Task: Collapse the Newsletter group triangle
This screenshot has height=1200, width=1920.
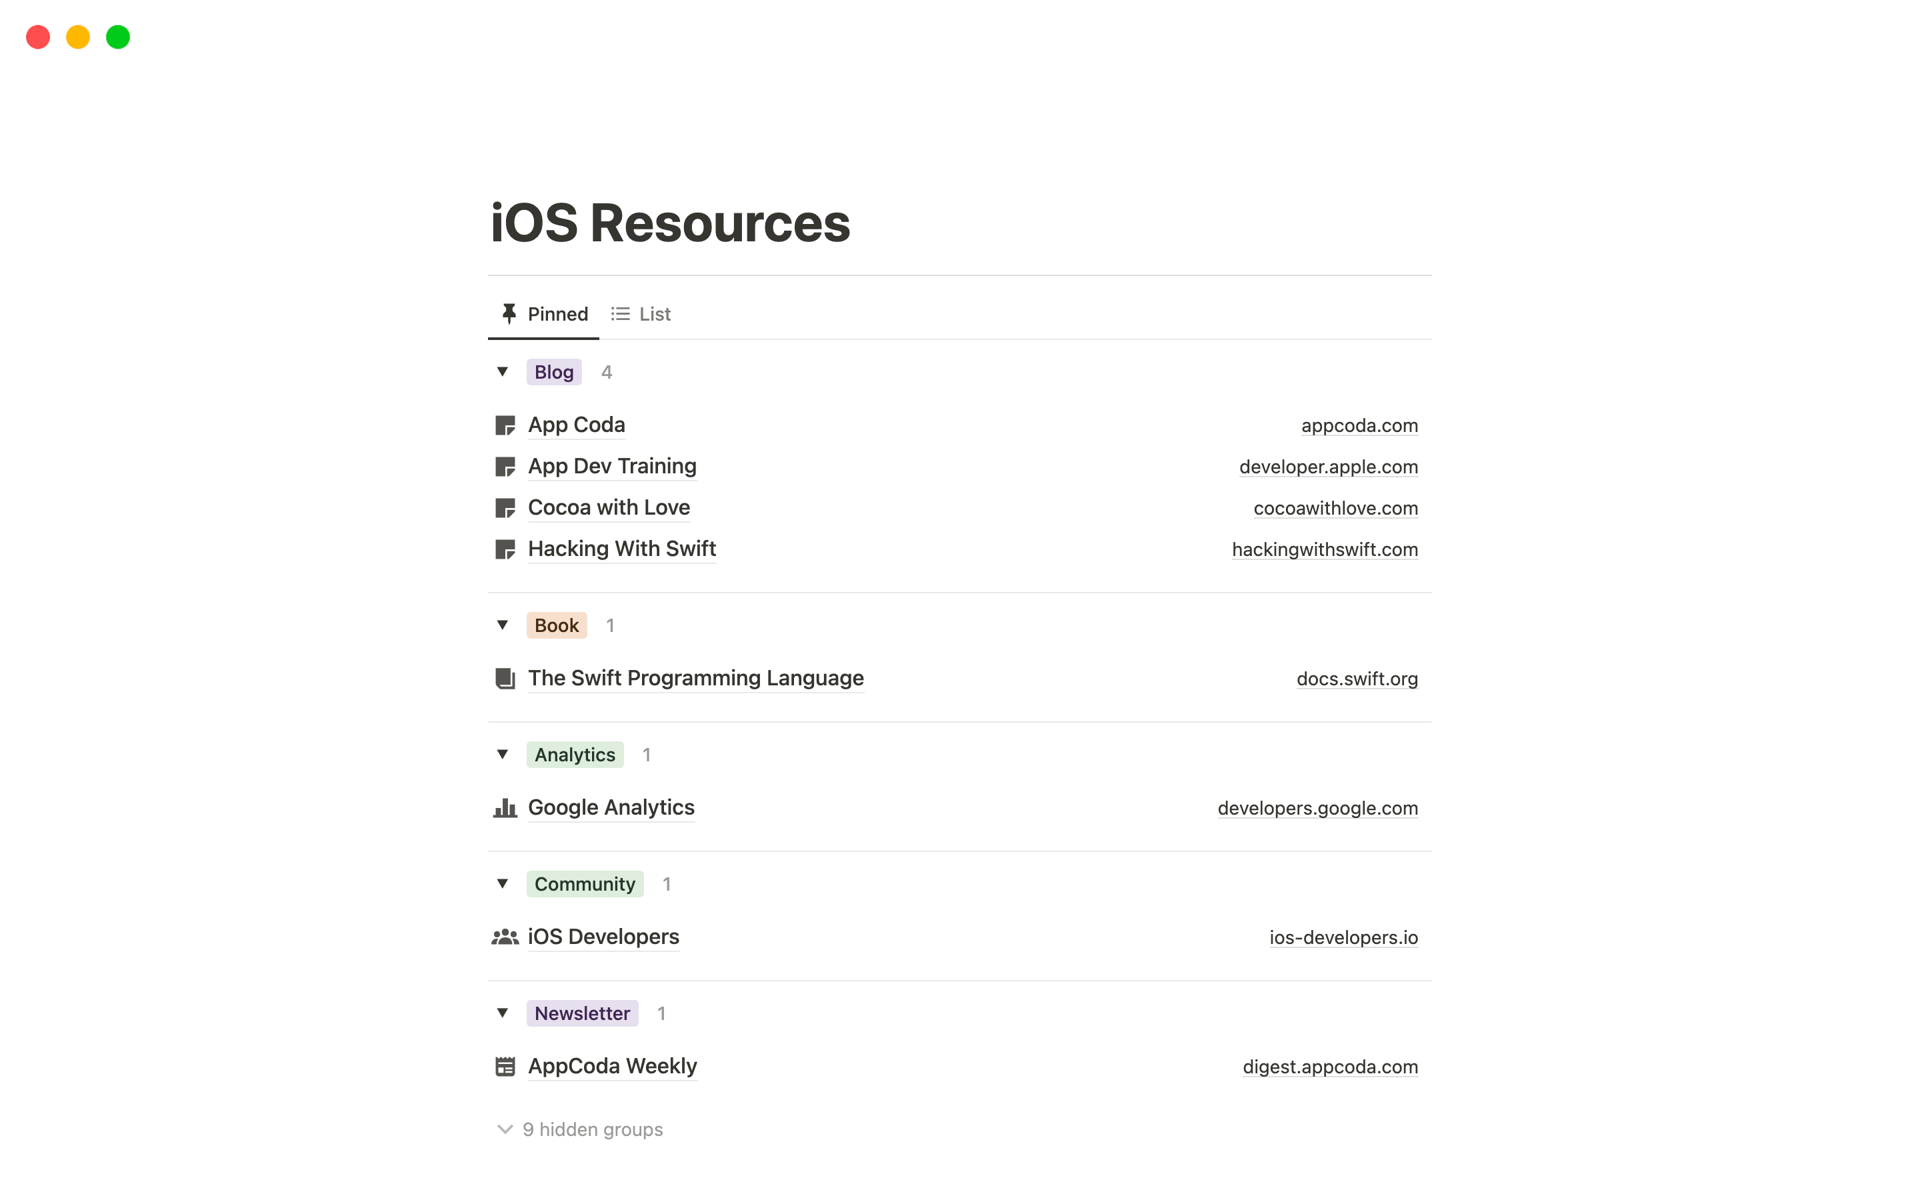Action: point(503,1013)
